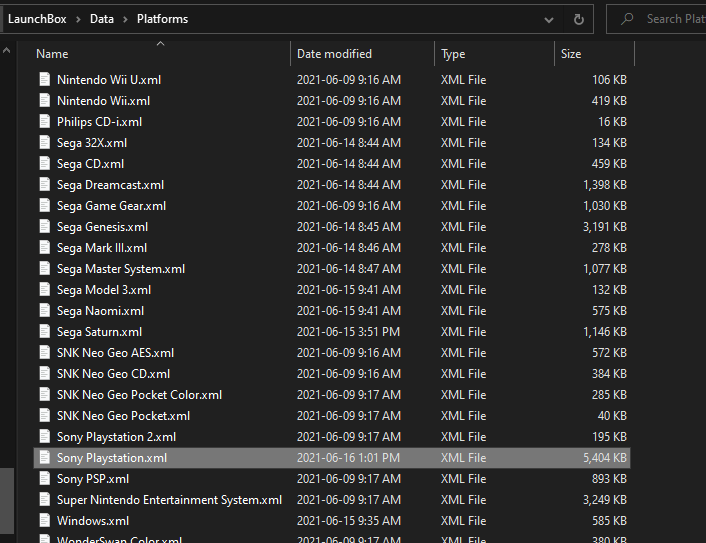The width and height of the screenshot is (706, 543).
Task: Click the SNK Neo Geo Pocket.xml file icon
Action: [45, 416]
